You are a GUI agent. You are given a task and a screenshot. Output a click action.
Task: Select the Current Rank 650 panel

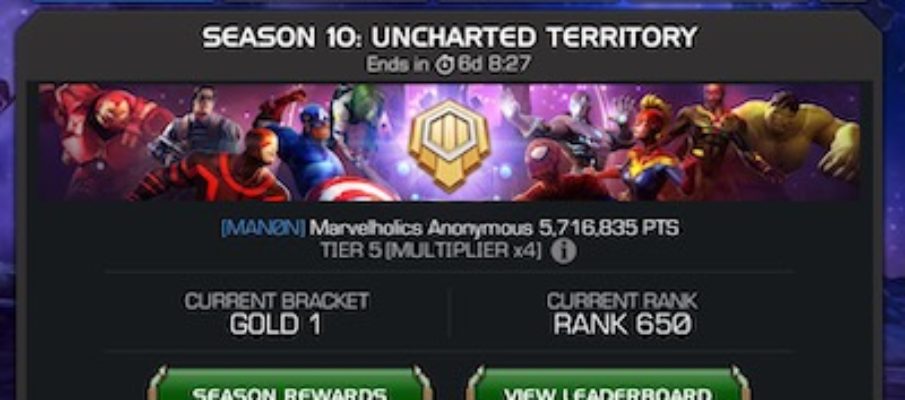[622, 313]
